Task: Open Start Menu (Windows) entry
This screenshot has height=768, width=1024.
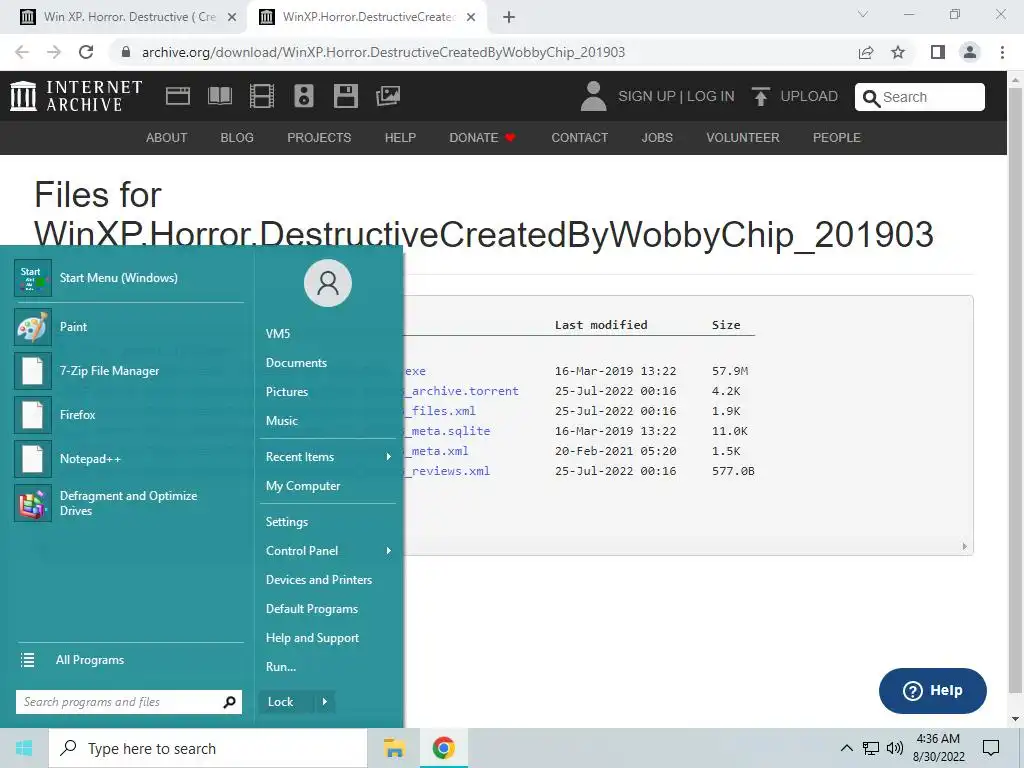Action: coord(129,278)
